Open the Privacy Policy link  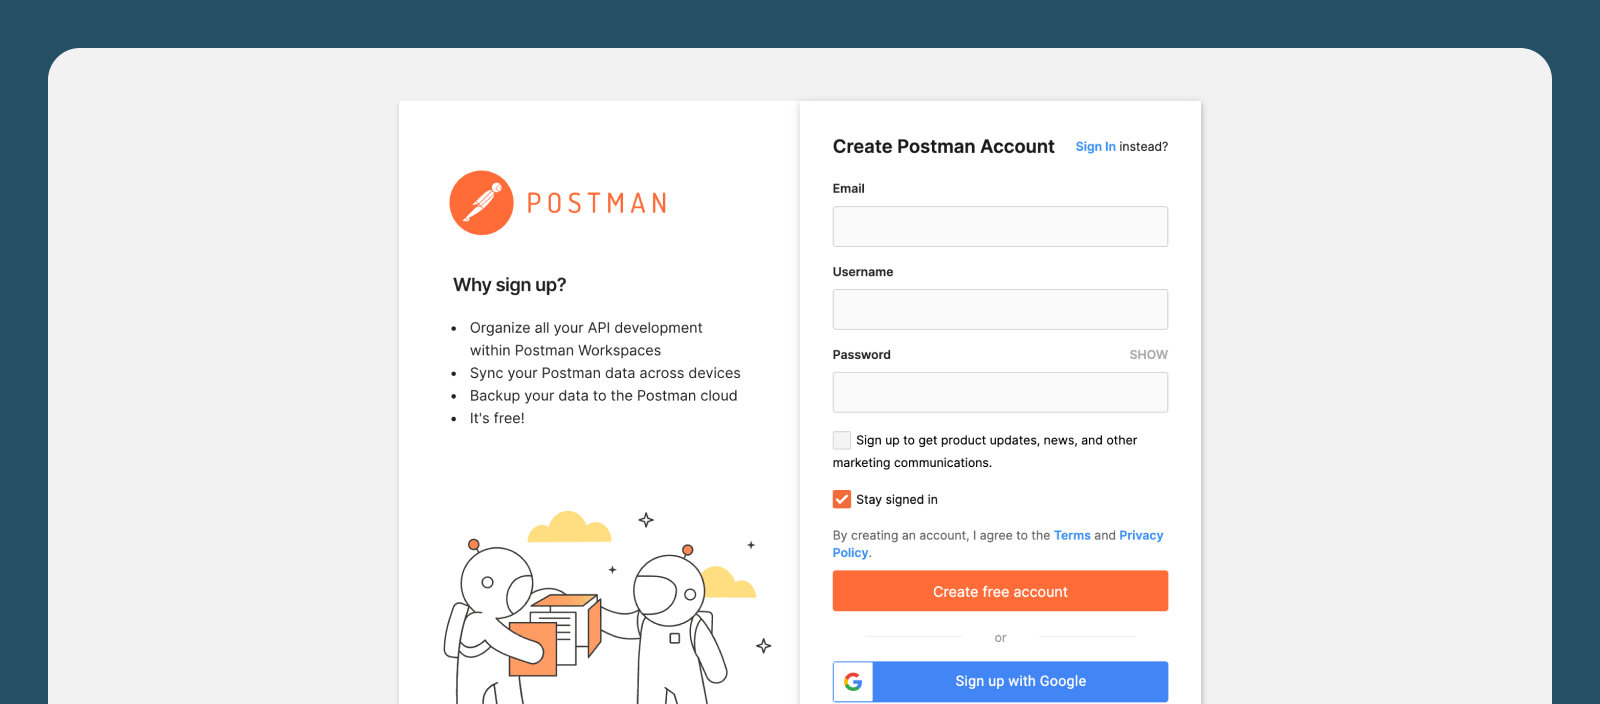pos(1141,536)
